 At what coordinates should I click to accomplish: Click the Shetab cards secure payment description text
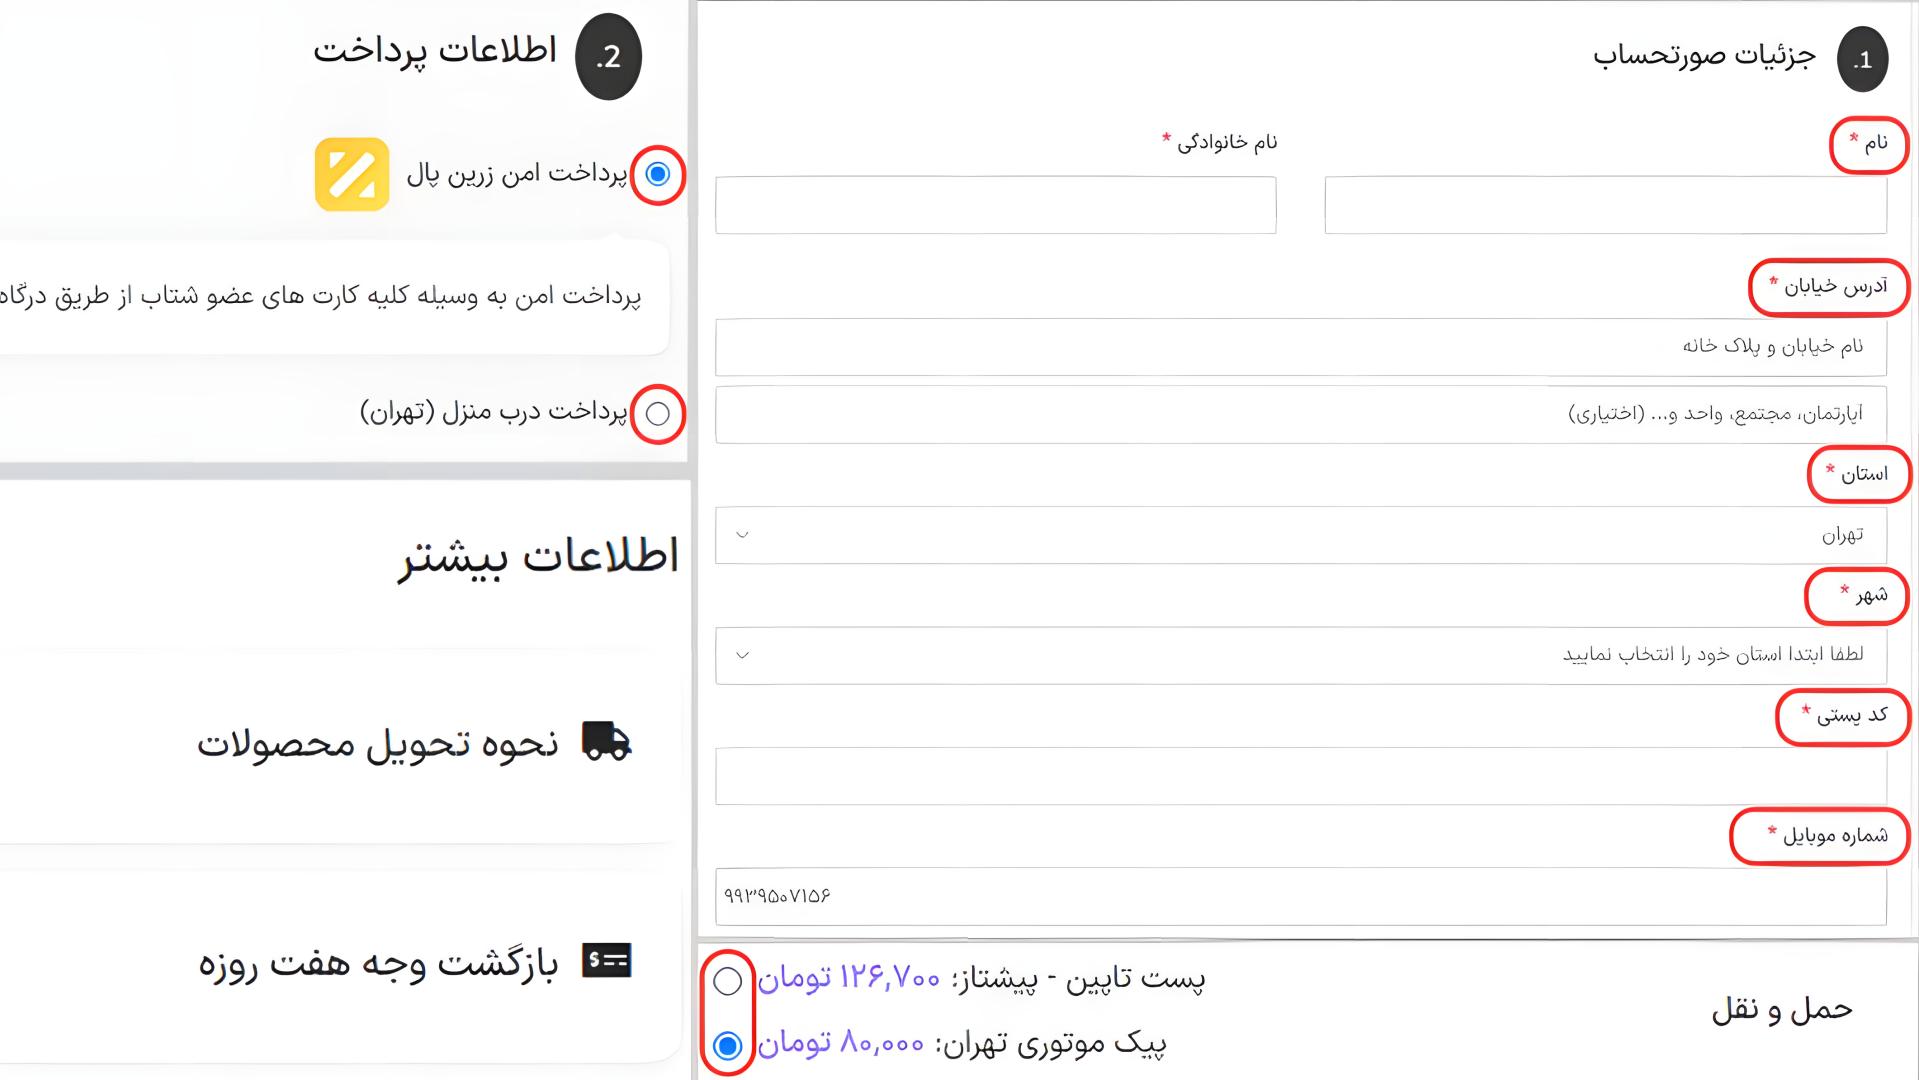(320, 297)
